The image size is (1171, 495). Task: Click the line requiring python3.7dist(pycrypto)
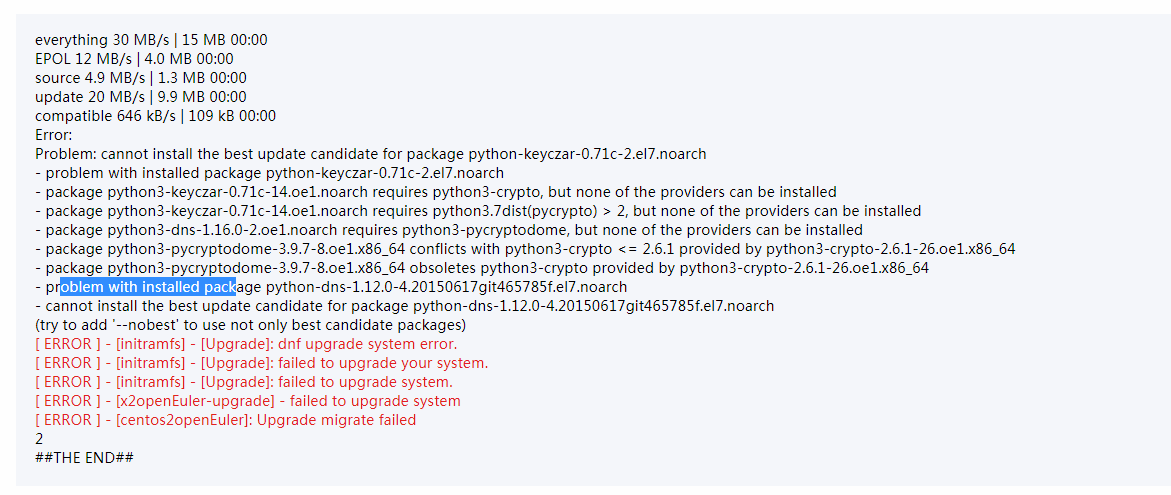477,211
